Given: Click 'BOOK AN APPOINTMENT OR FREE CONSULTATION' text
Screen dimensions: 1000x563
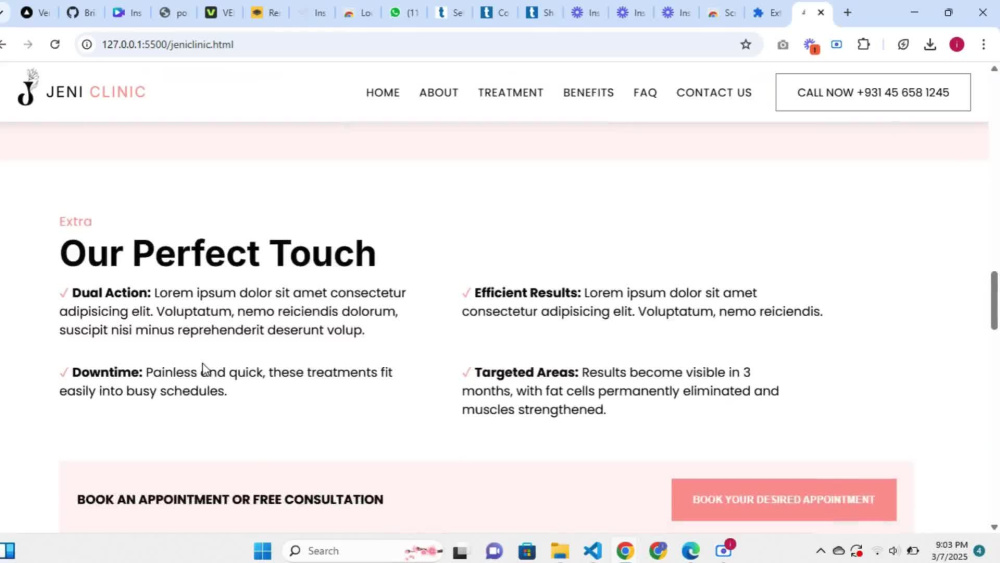Looking at the screenshot, I should point(230,499).
